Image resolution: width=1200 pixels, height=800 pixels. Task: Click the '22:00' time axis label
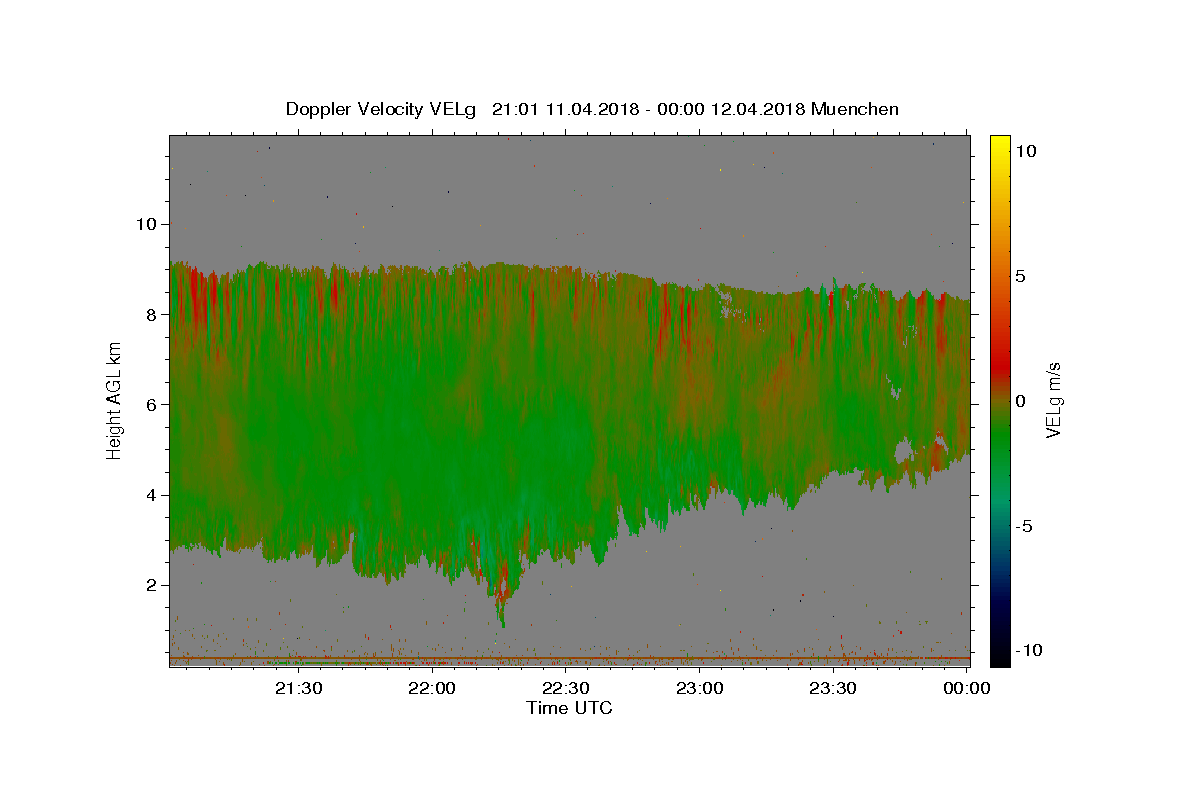(x=433, y=688)
